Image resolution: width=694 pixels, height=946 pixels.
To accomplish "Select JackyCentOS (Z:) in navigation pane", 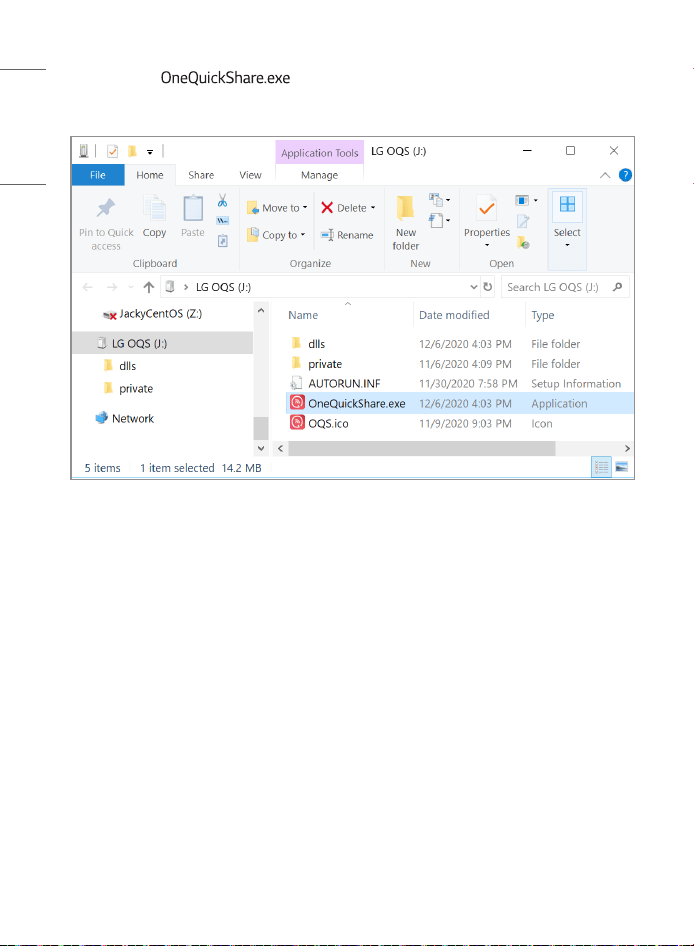I will (153, 314).
